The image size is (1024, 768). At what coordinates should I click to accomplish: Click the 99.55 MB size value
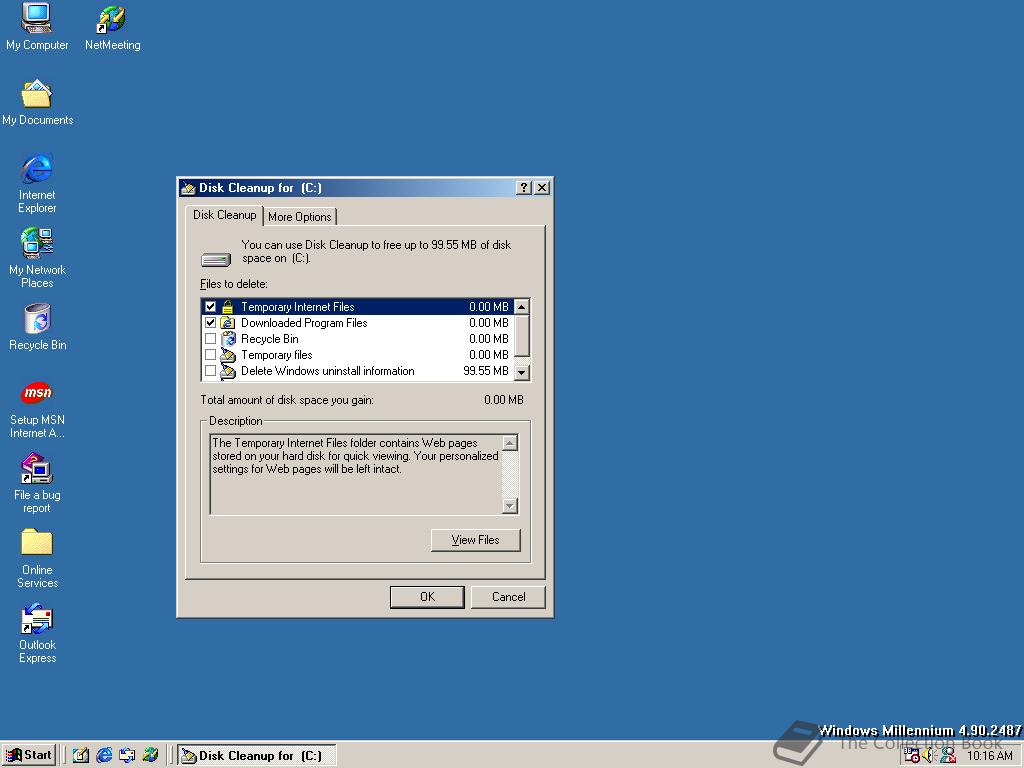(x=486, y=371)
